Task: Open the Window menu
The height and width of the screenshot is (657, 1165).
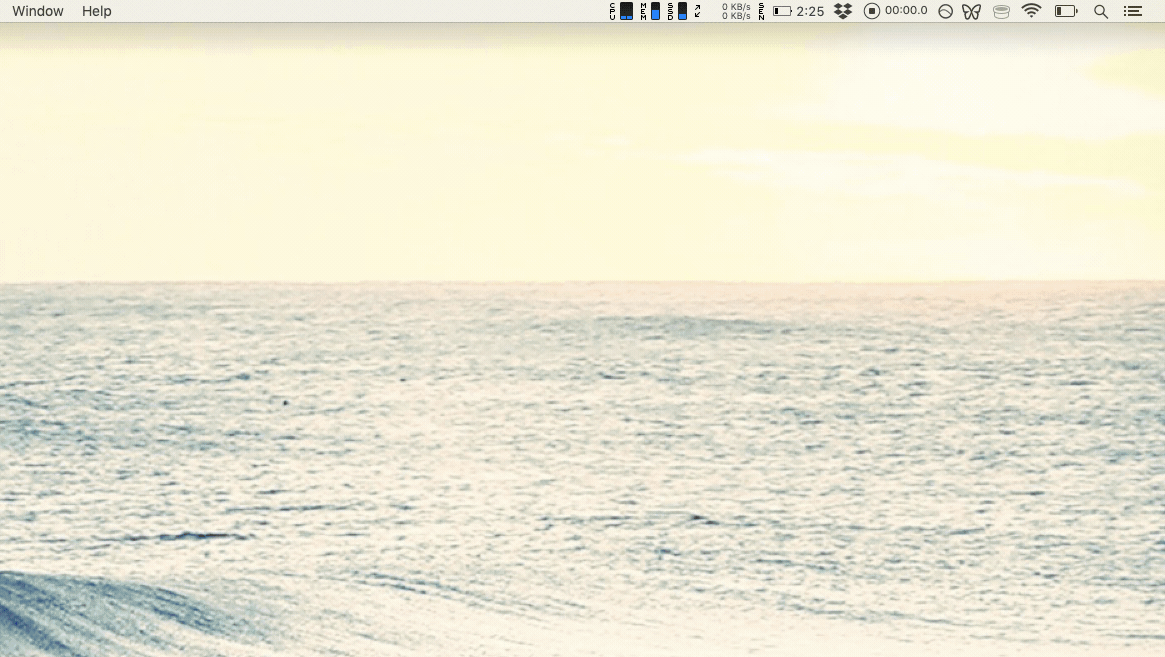Action: 38,11
